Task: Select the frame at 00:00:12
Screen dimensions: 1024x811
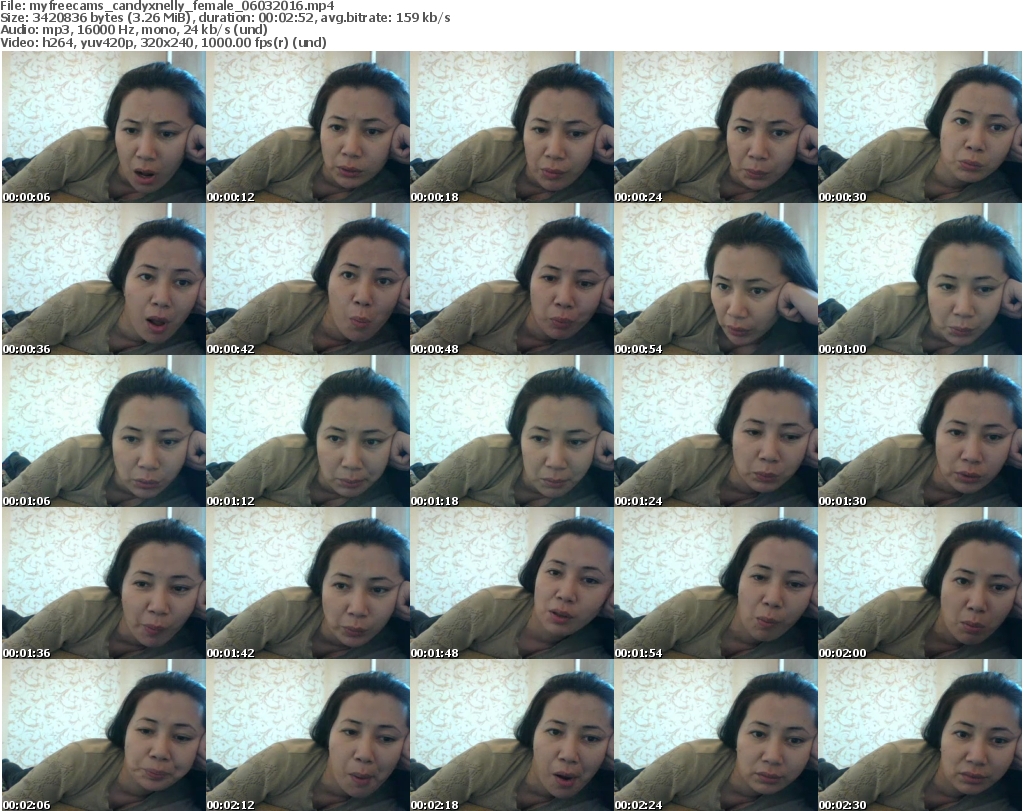Action: point(307,127)
